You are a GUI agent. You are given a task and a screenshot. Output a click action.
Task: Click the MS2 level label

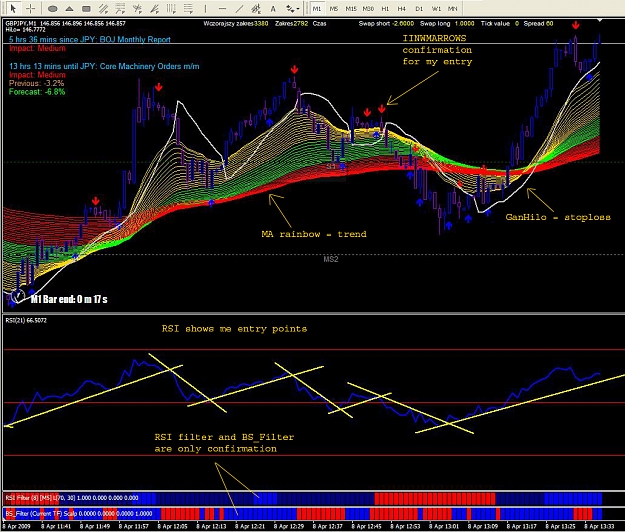(x=330, y=259)
